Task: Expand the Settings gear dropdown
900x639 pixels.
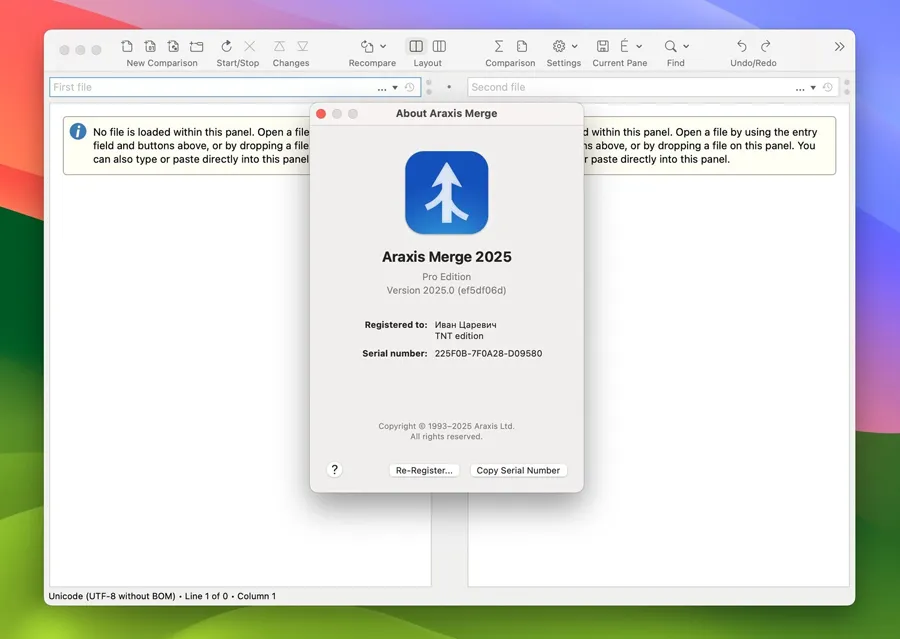Action: (574, 47)
